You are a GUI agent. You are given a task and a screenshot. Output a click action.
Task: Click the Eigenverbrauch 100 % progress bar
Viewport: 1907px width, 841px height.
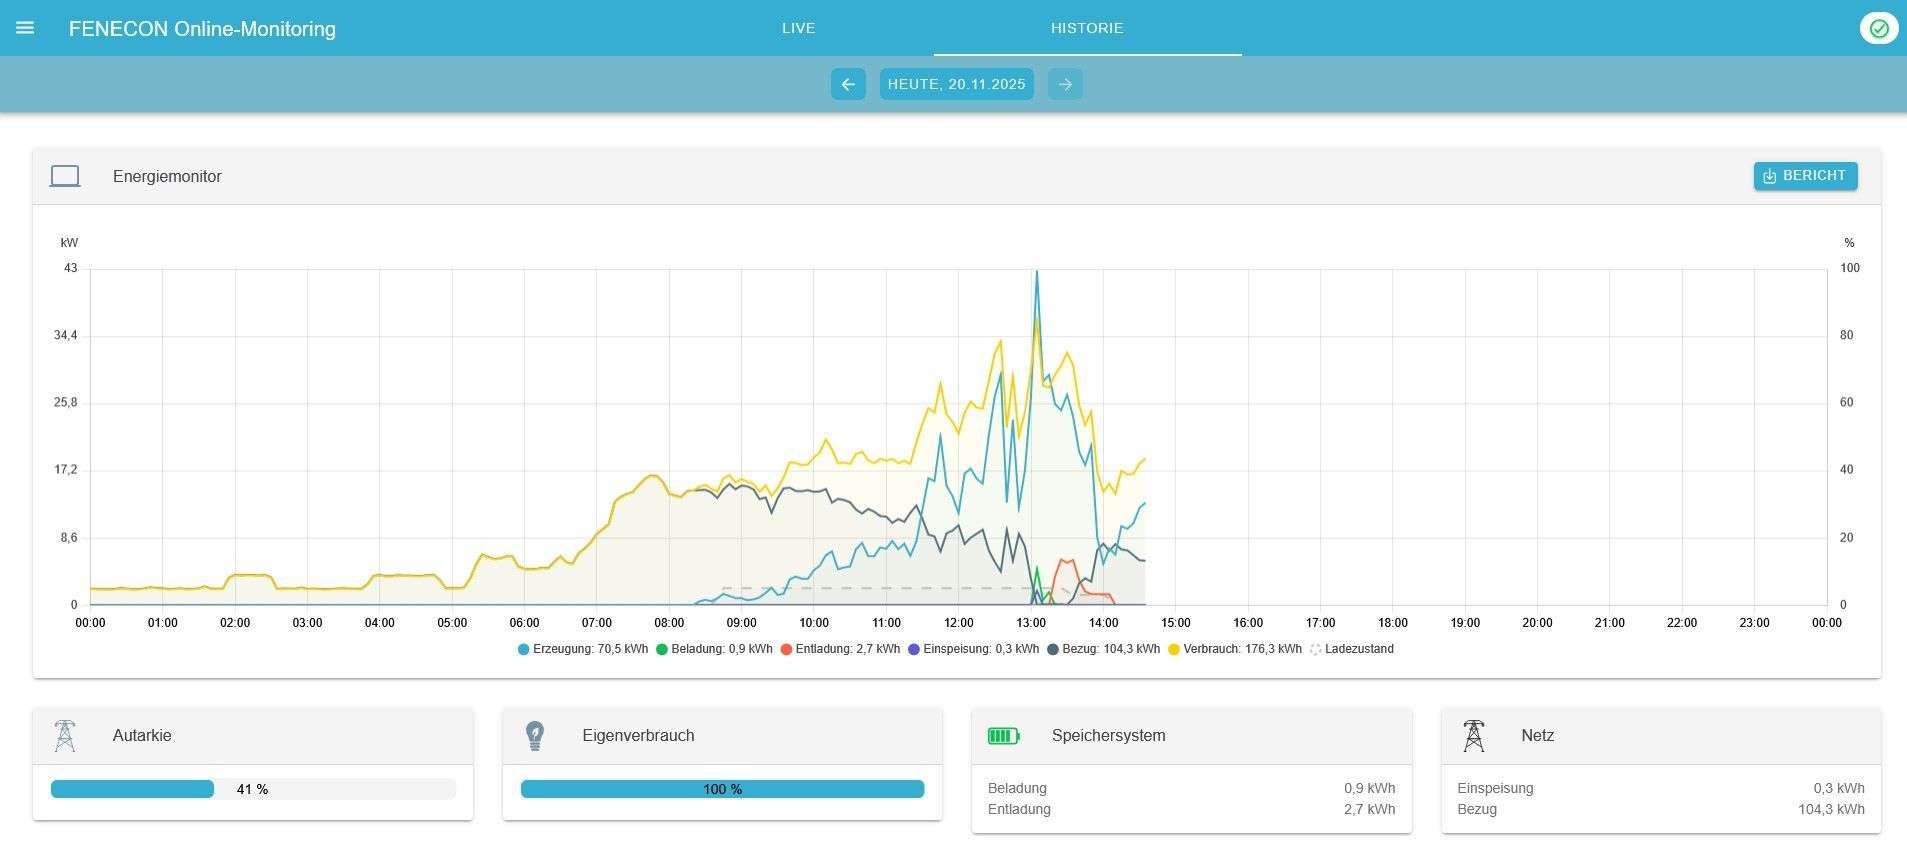[722, 789]
